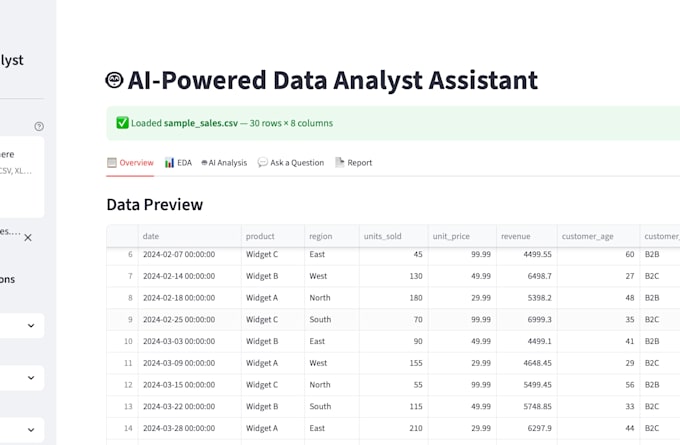680x445 pixels.
Task: Select the cell 2024-02-25 00:00:00
Action: click(x=190, y=319)
